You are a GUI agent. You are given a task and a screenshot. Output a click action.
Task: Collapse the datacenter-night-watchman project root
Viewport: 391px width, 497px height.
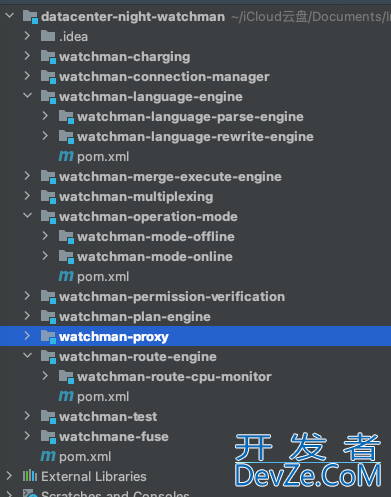(10, 16)
